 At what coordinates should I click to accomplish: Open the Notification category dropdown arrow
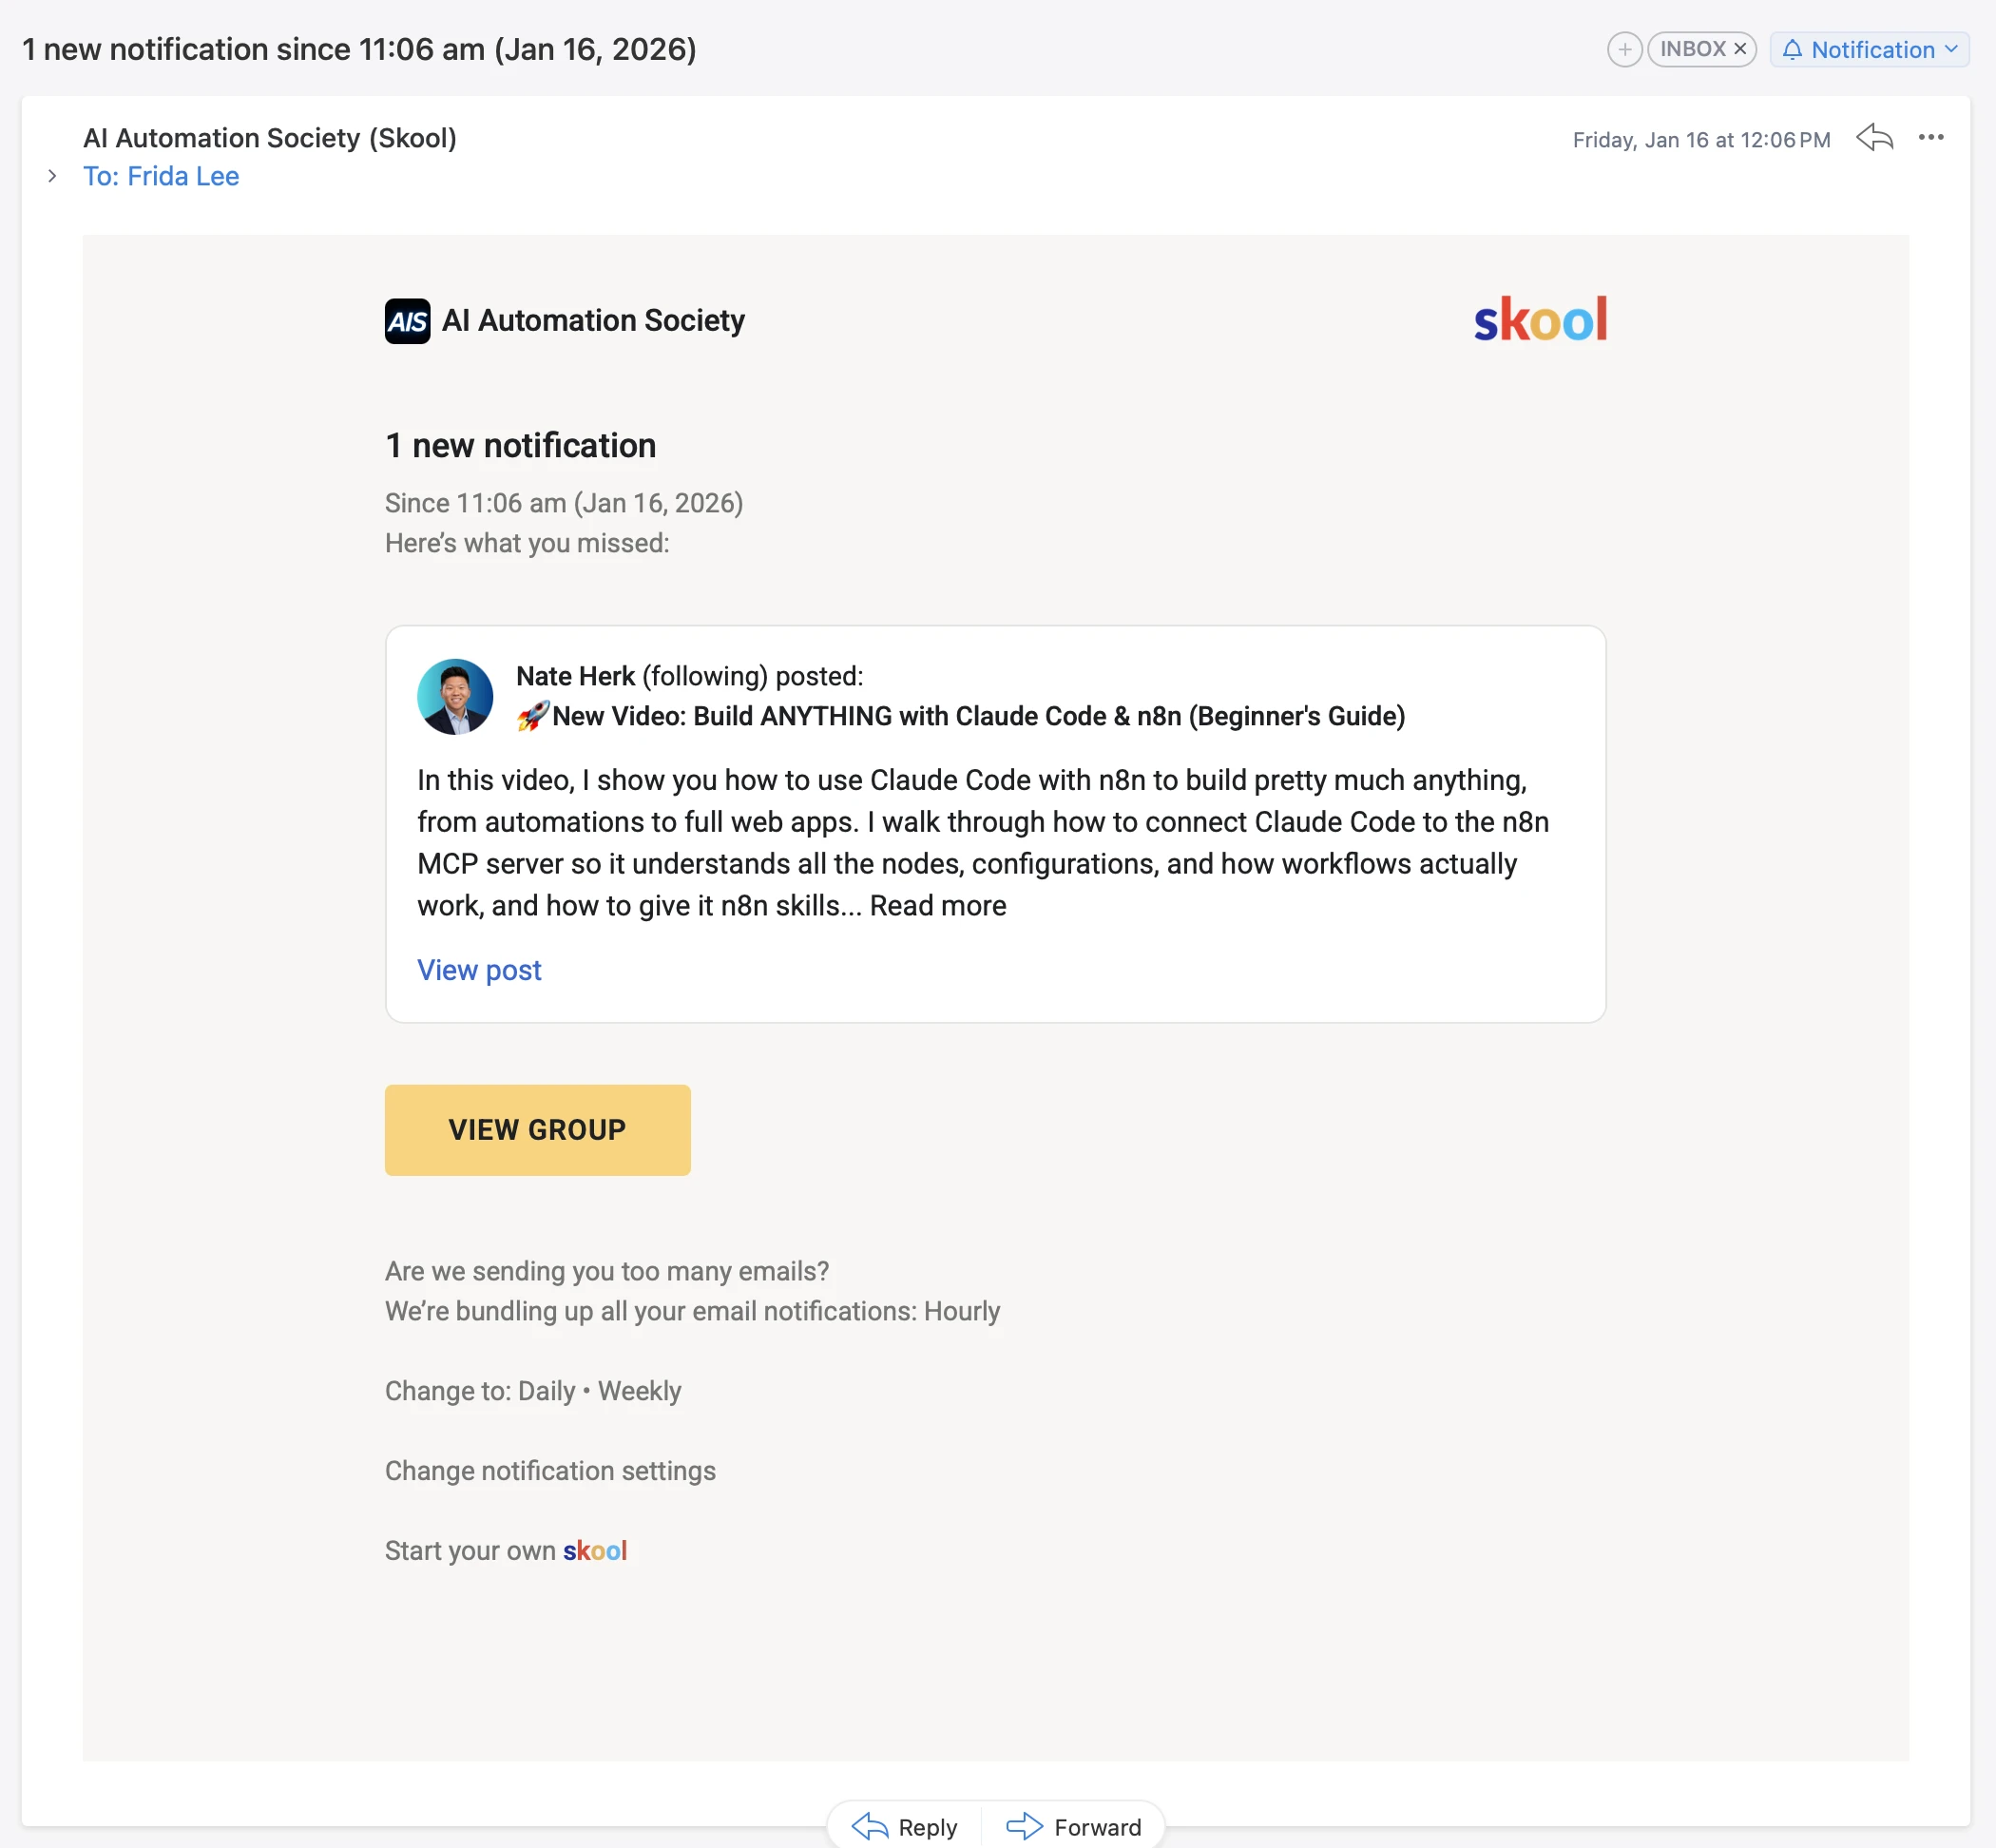tap(1952, 49)
